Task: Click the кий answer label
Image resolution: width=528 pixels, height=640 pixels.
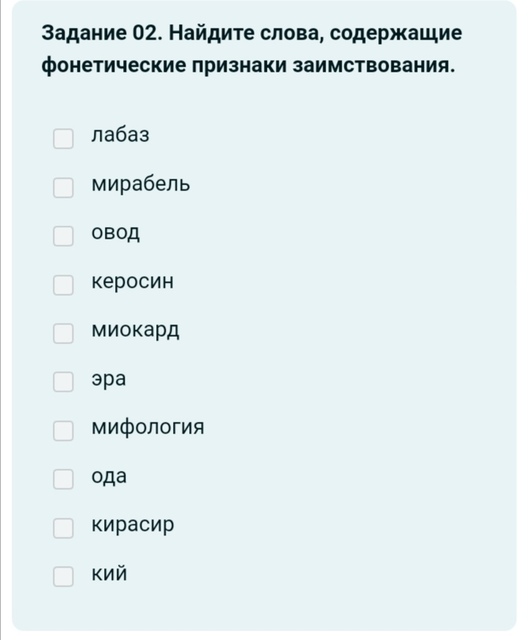Action: 109,573
